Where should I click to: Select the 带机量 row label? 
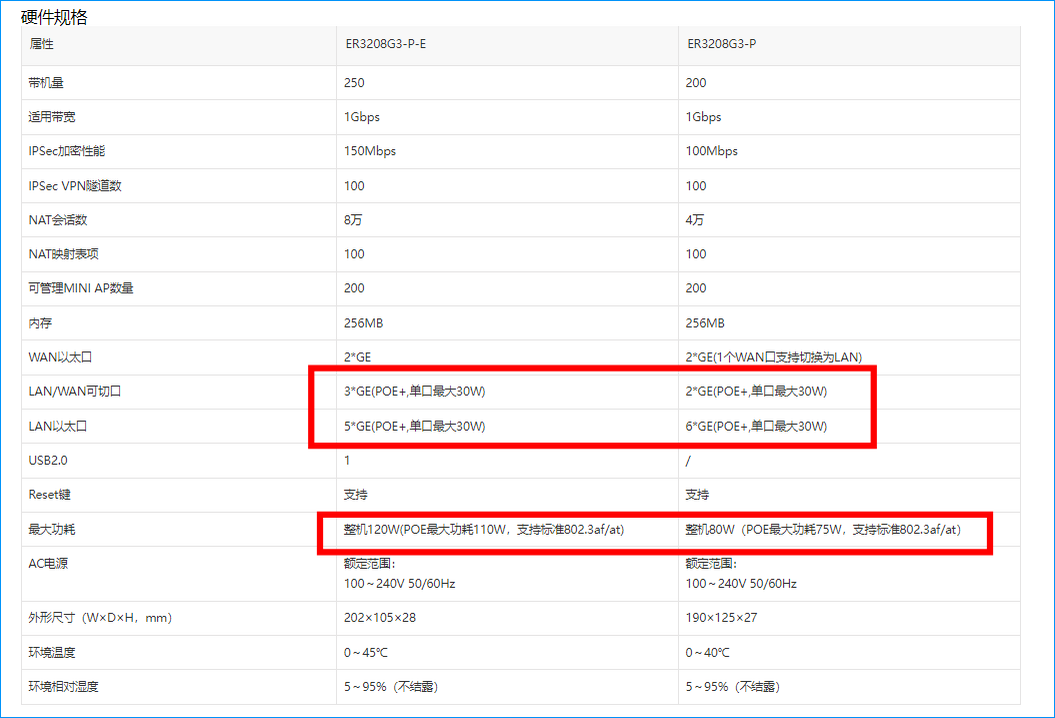tap(46, 83)
